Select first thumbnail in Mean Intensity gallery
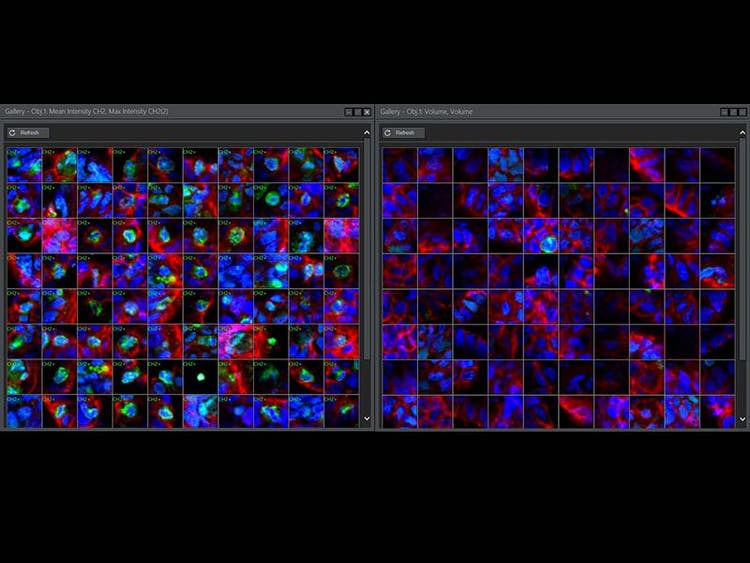 [x=22, y=165]
